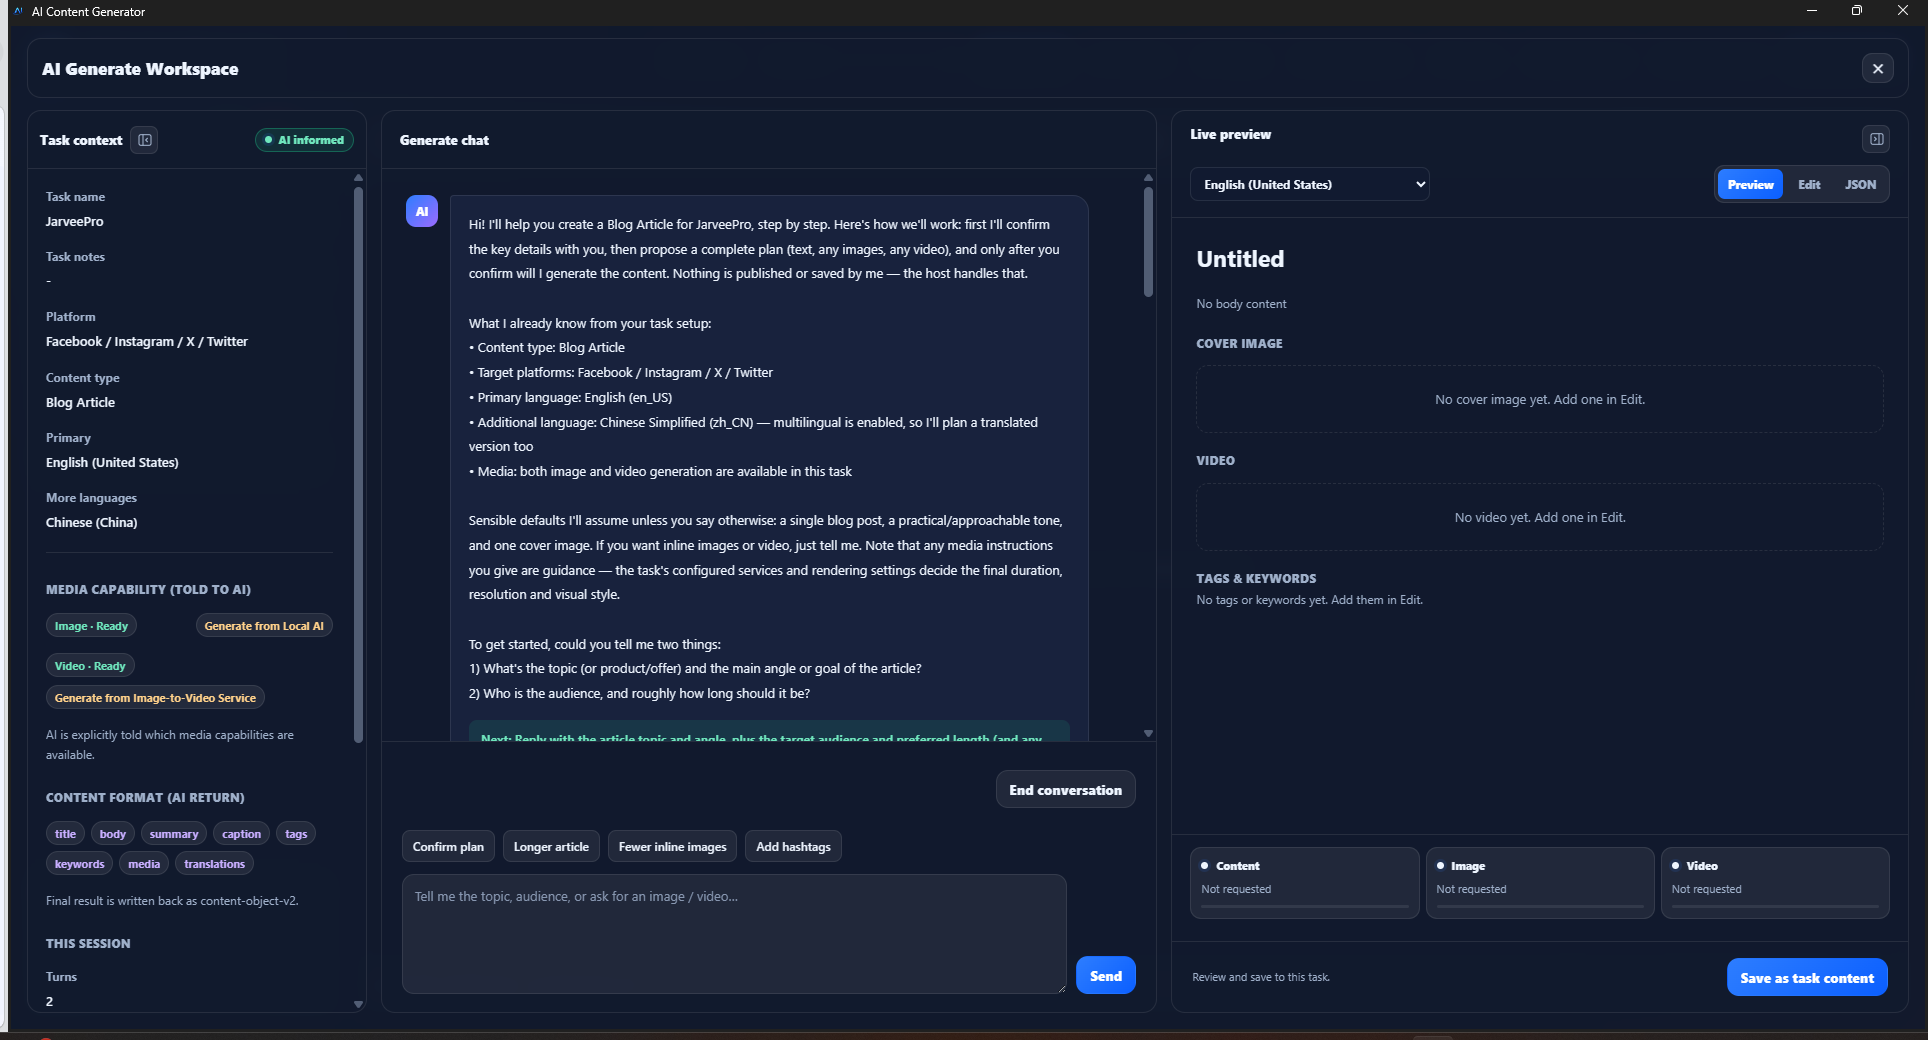Close the AI Generate Workspace panel
This screenshot has width=1928, height=1040.
click(1877, 68)
